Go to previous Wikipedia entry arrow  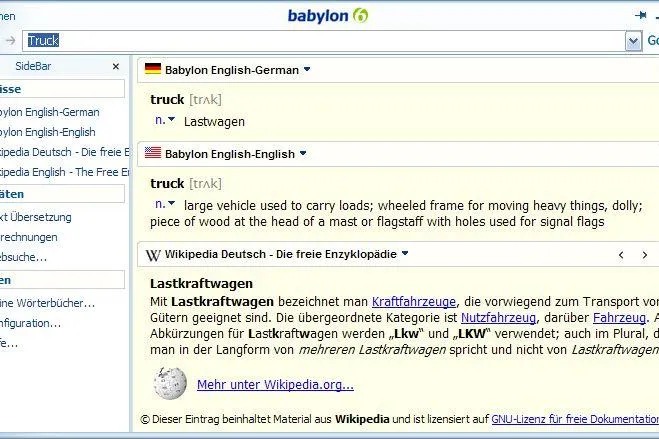coord(621,255)
